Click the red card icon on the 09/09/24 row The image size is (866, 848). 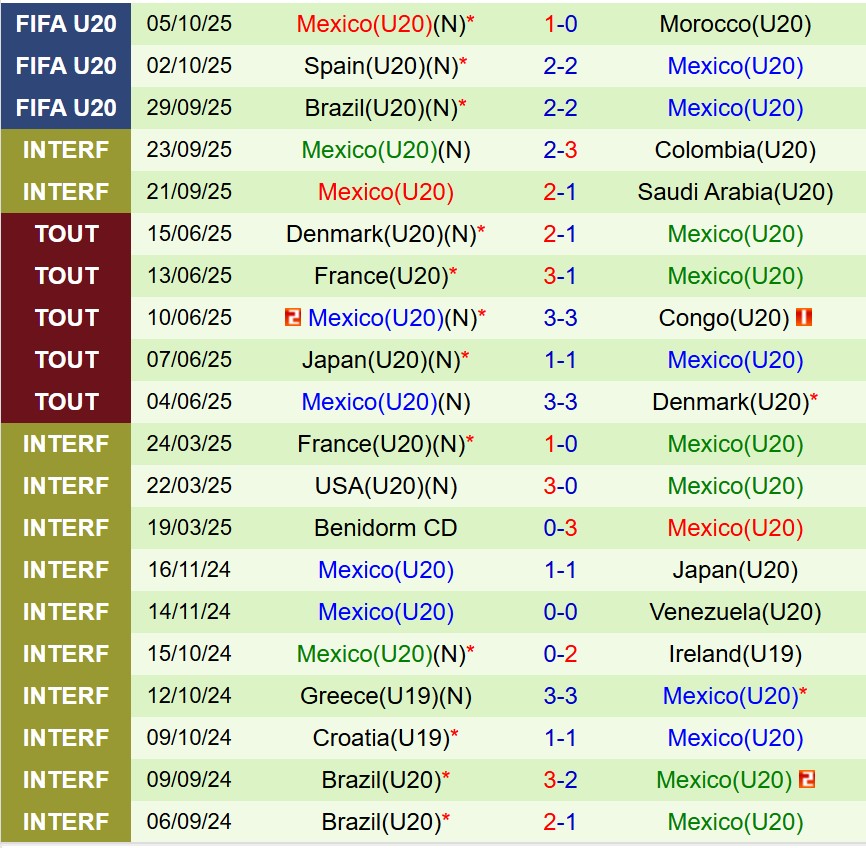pyautogui.click(x=808, y=780)
